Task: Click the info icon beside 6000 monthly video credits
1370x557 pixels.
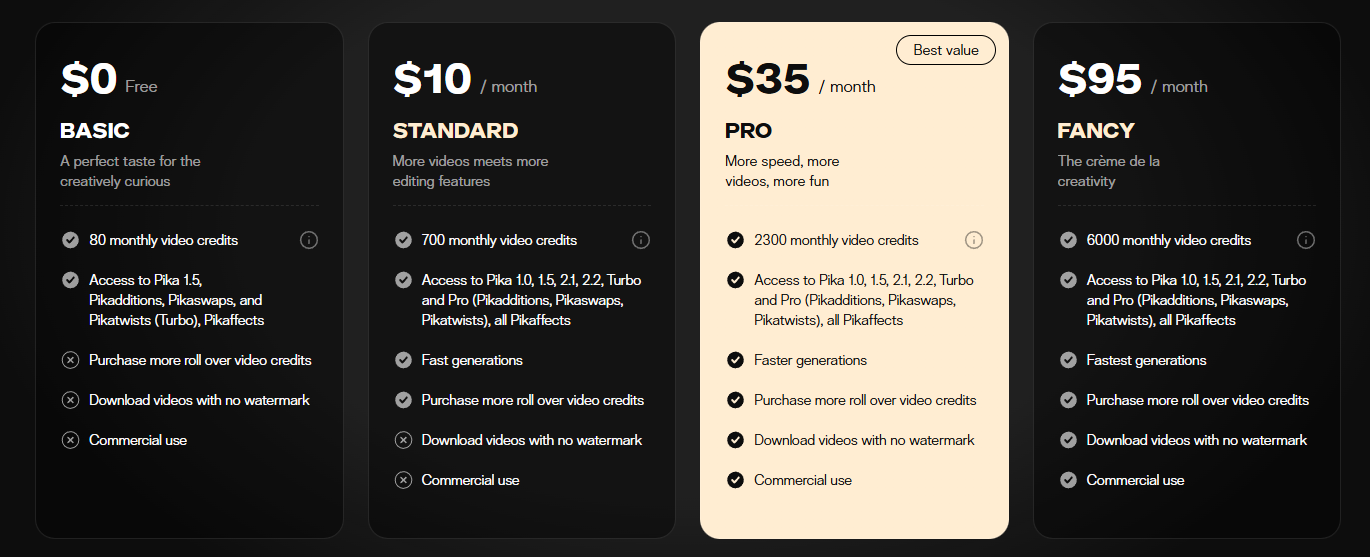Action: click(x=1306, y=240)
